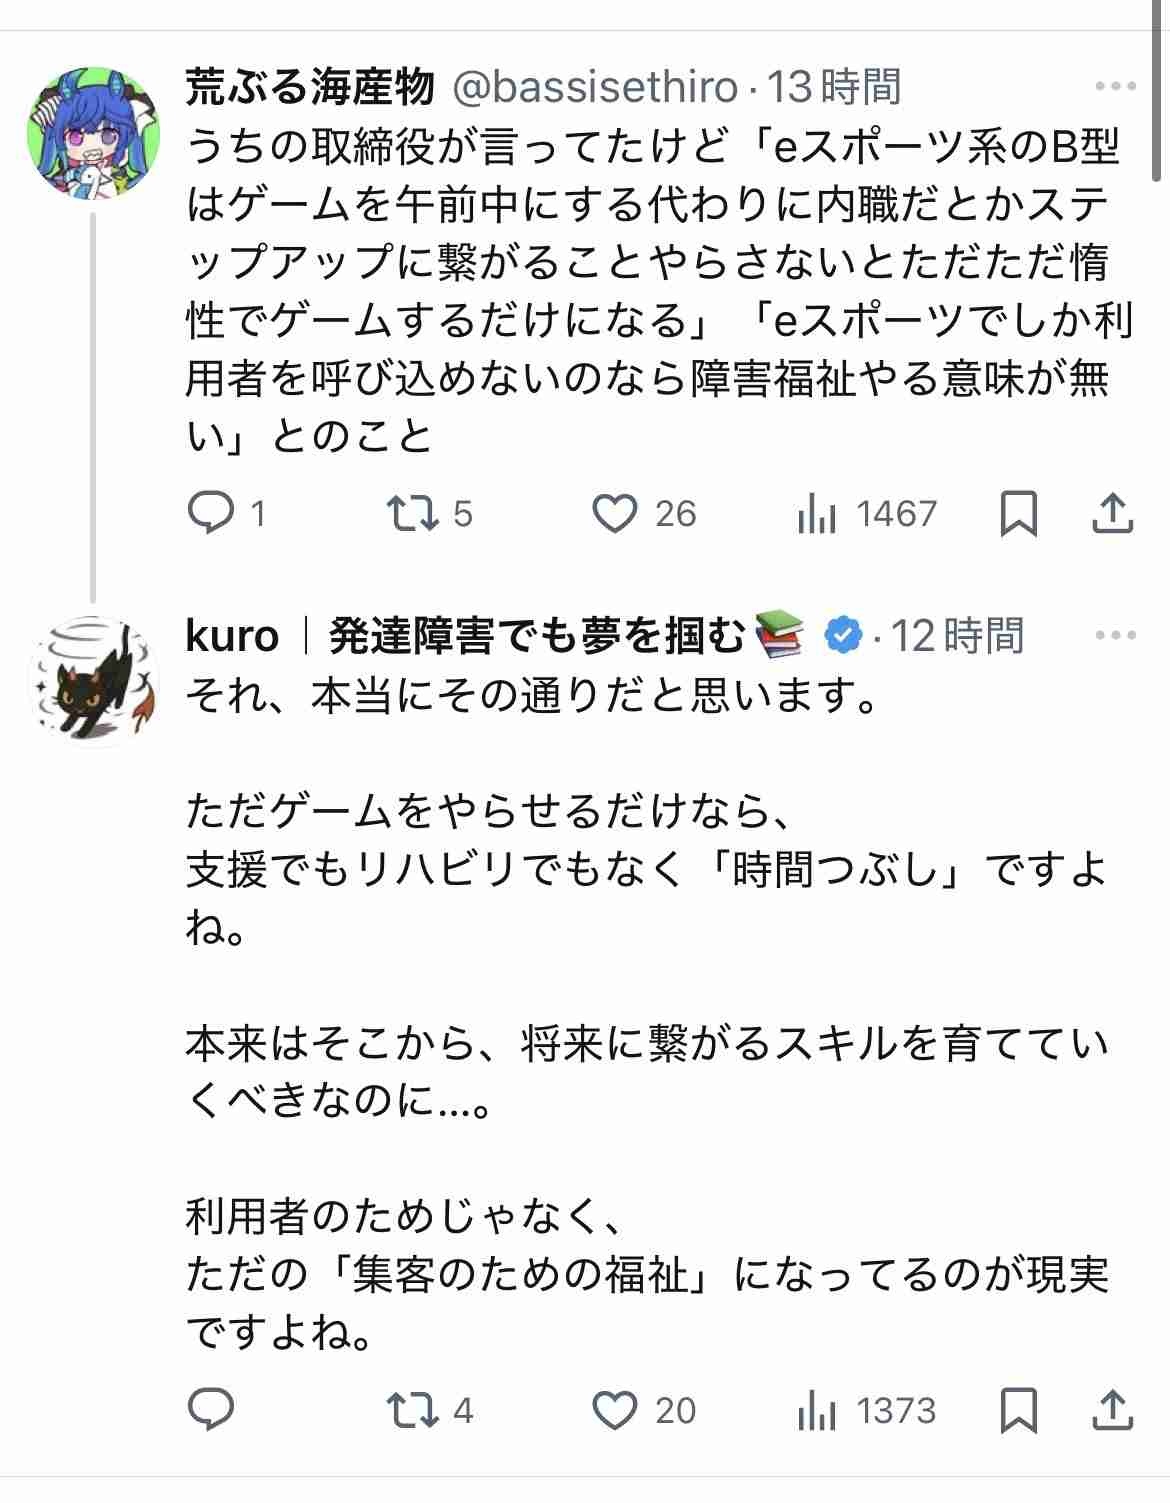Viewport: 1170px width, 1503px height.
Task: Click kuro's blue verified badge
Action: click(843, 635)
